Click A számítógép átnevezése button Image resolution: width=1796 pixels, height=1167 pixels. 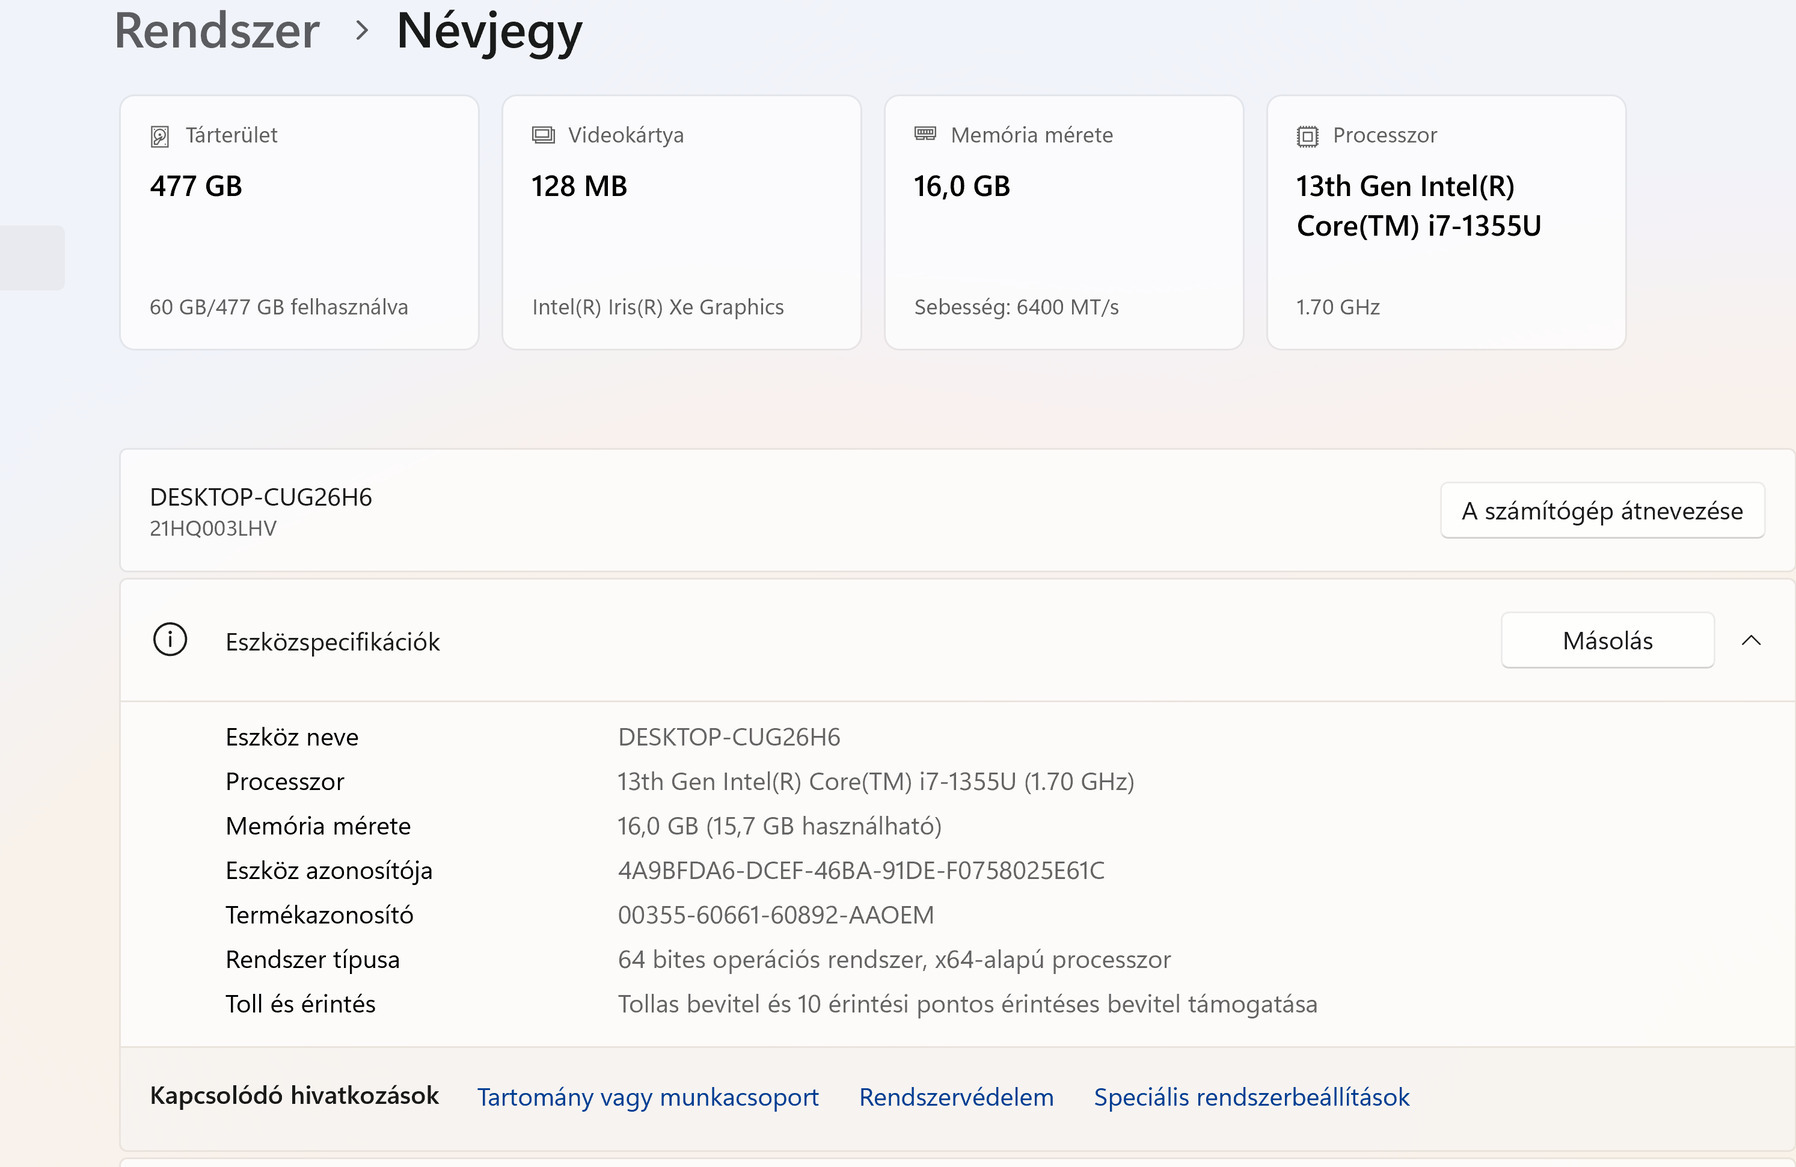coord(1602,511)
